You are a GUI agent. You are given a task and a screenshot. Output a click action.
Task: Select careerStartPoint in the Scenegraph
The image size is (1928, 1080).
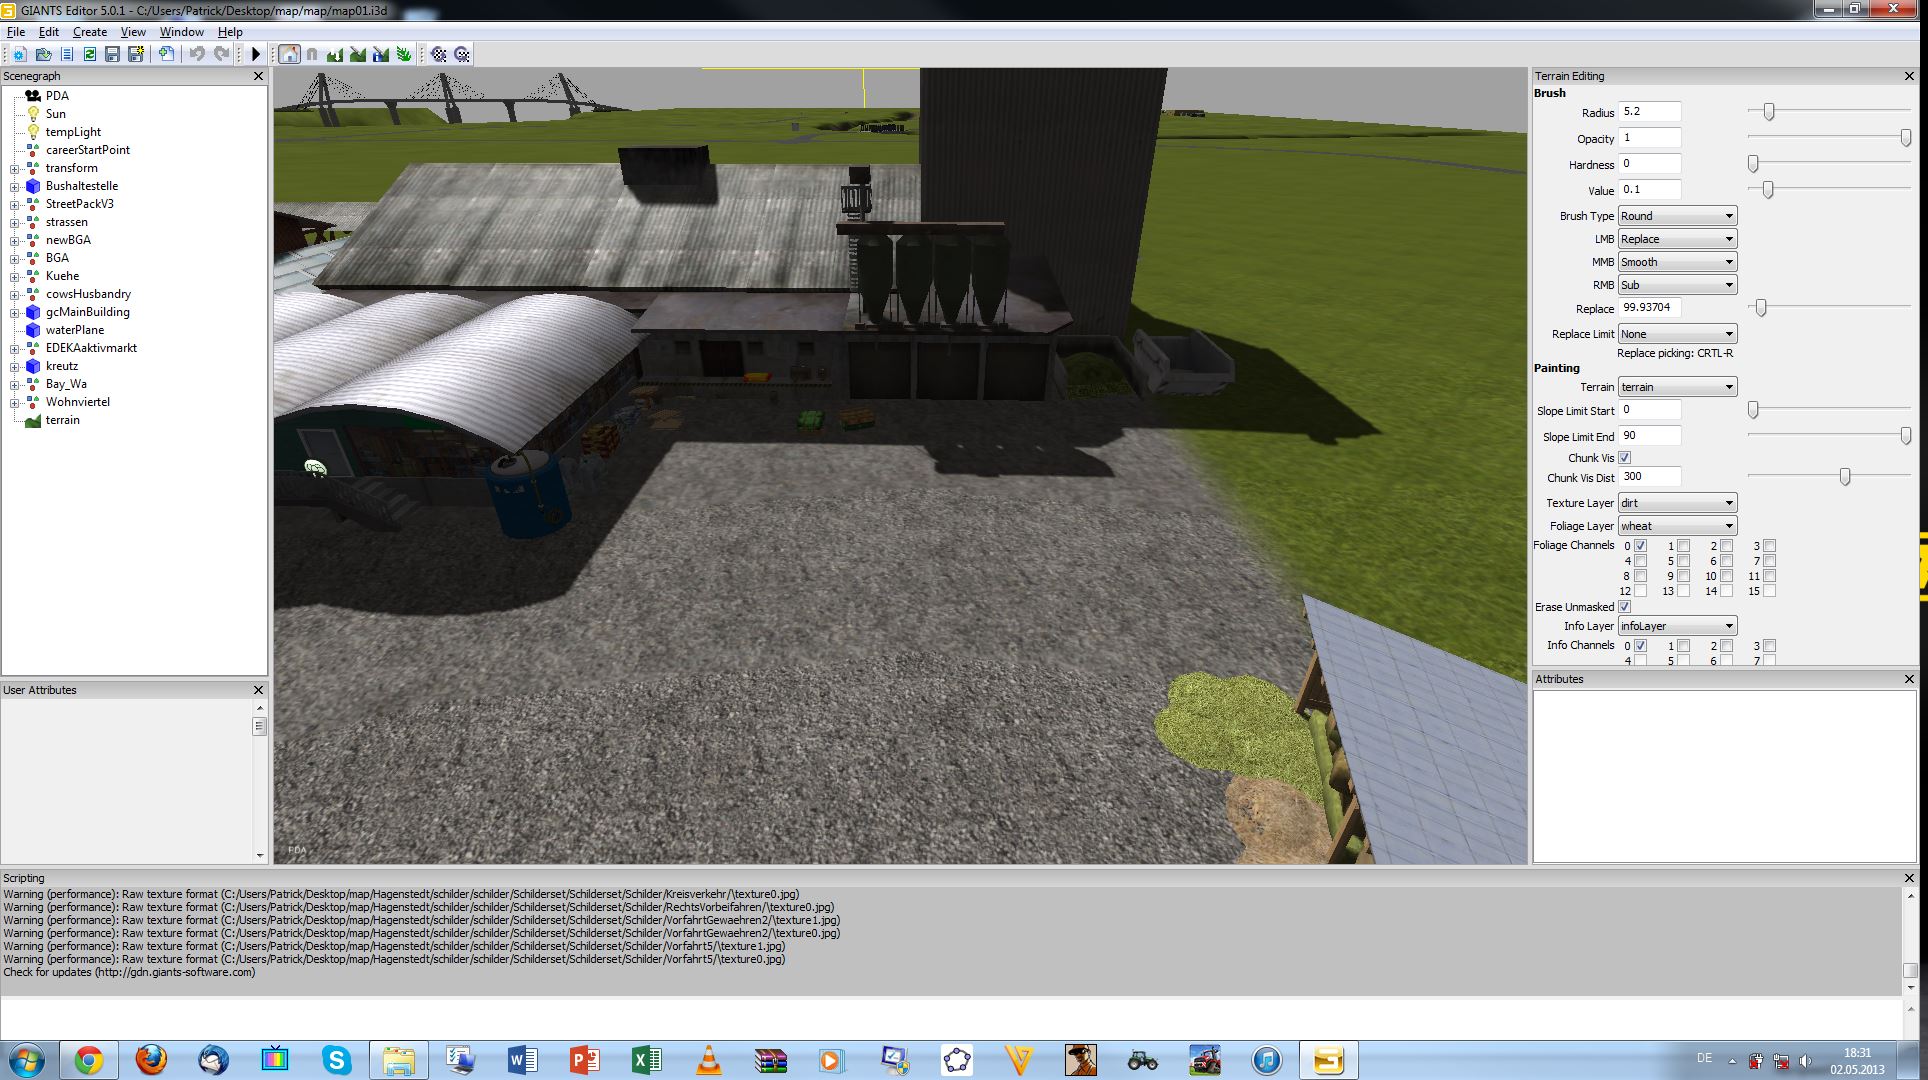pos(88,150)
